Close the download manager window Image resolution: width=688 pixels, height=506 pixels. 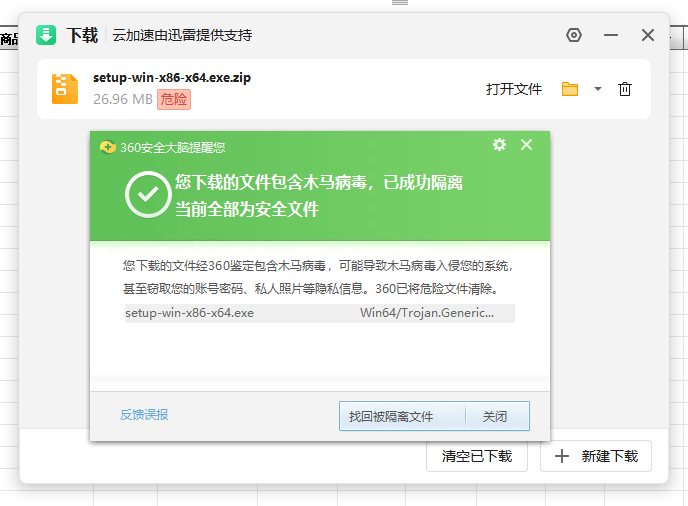(648, 35)
